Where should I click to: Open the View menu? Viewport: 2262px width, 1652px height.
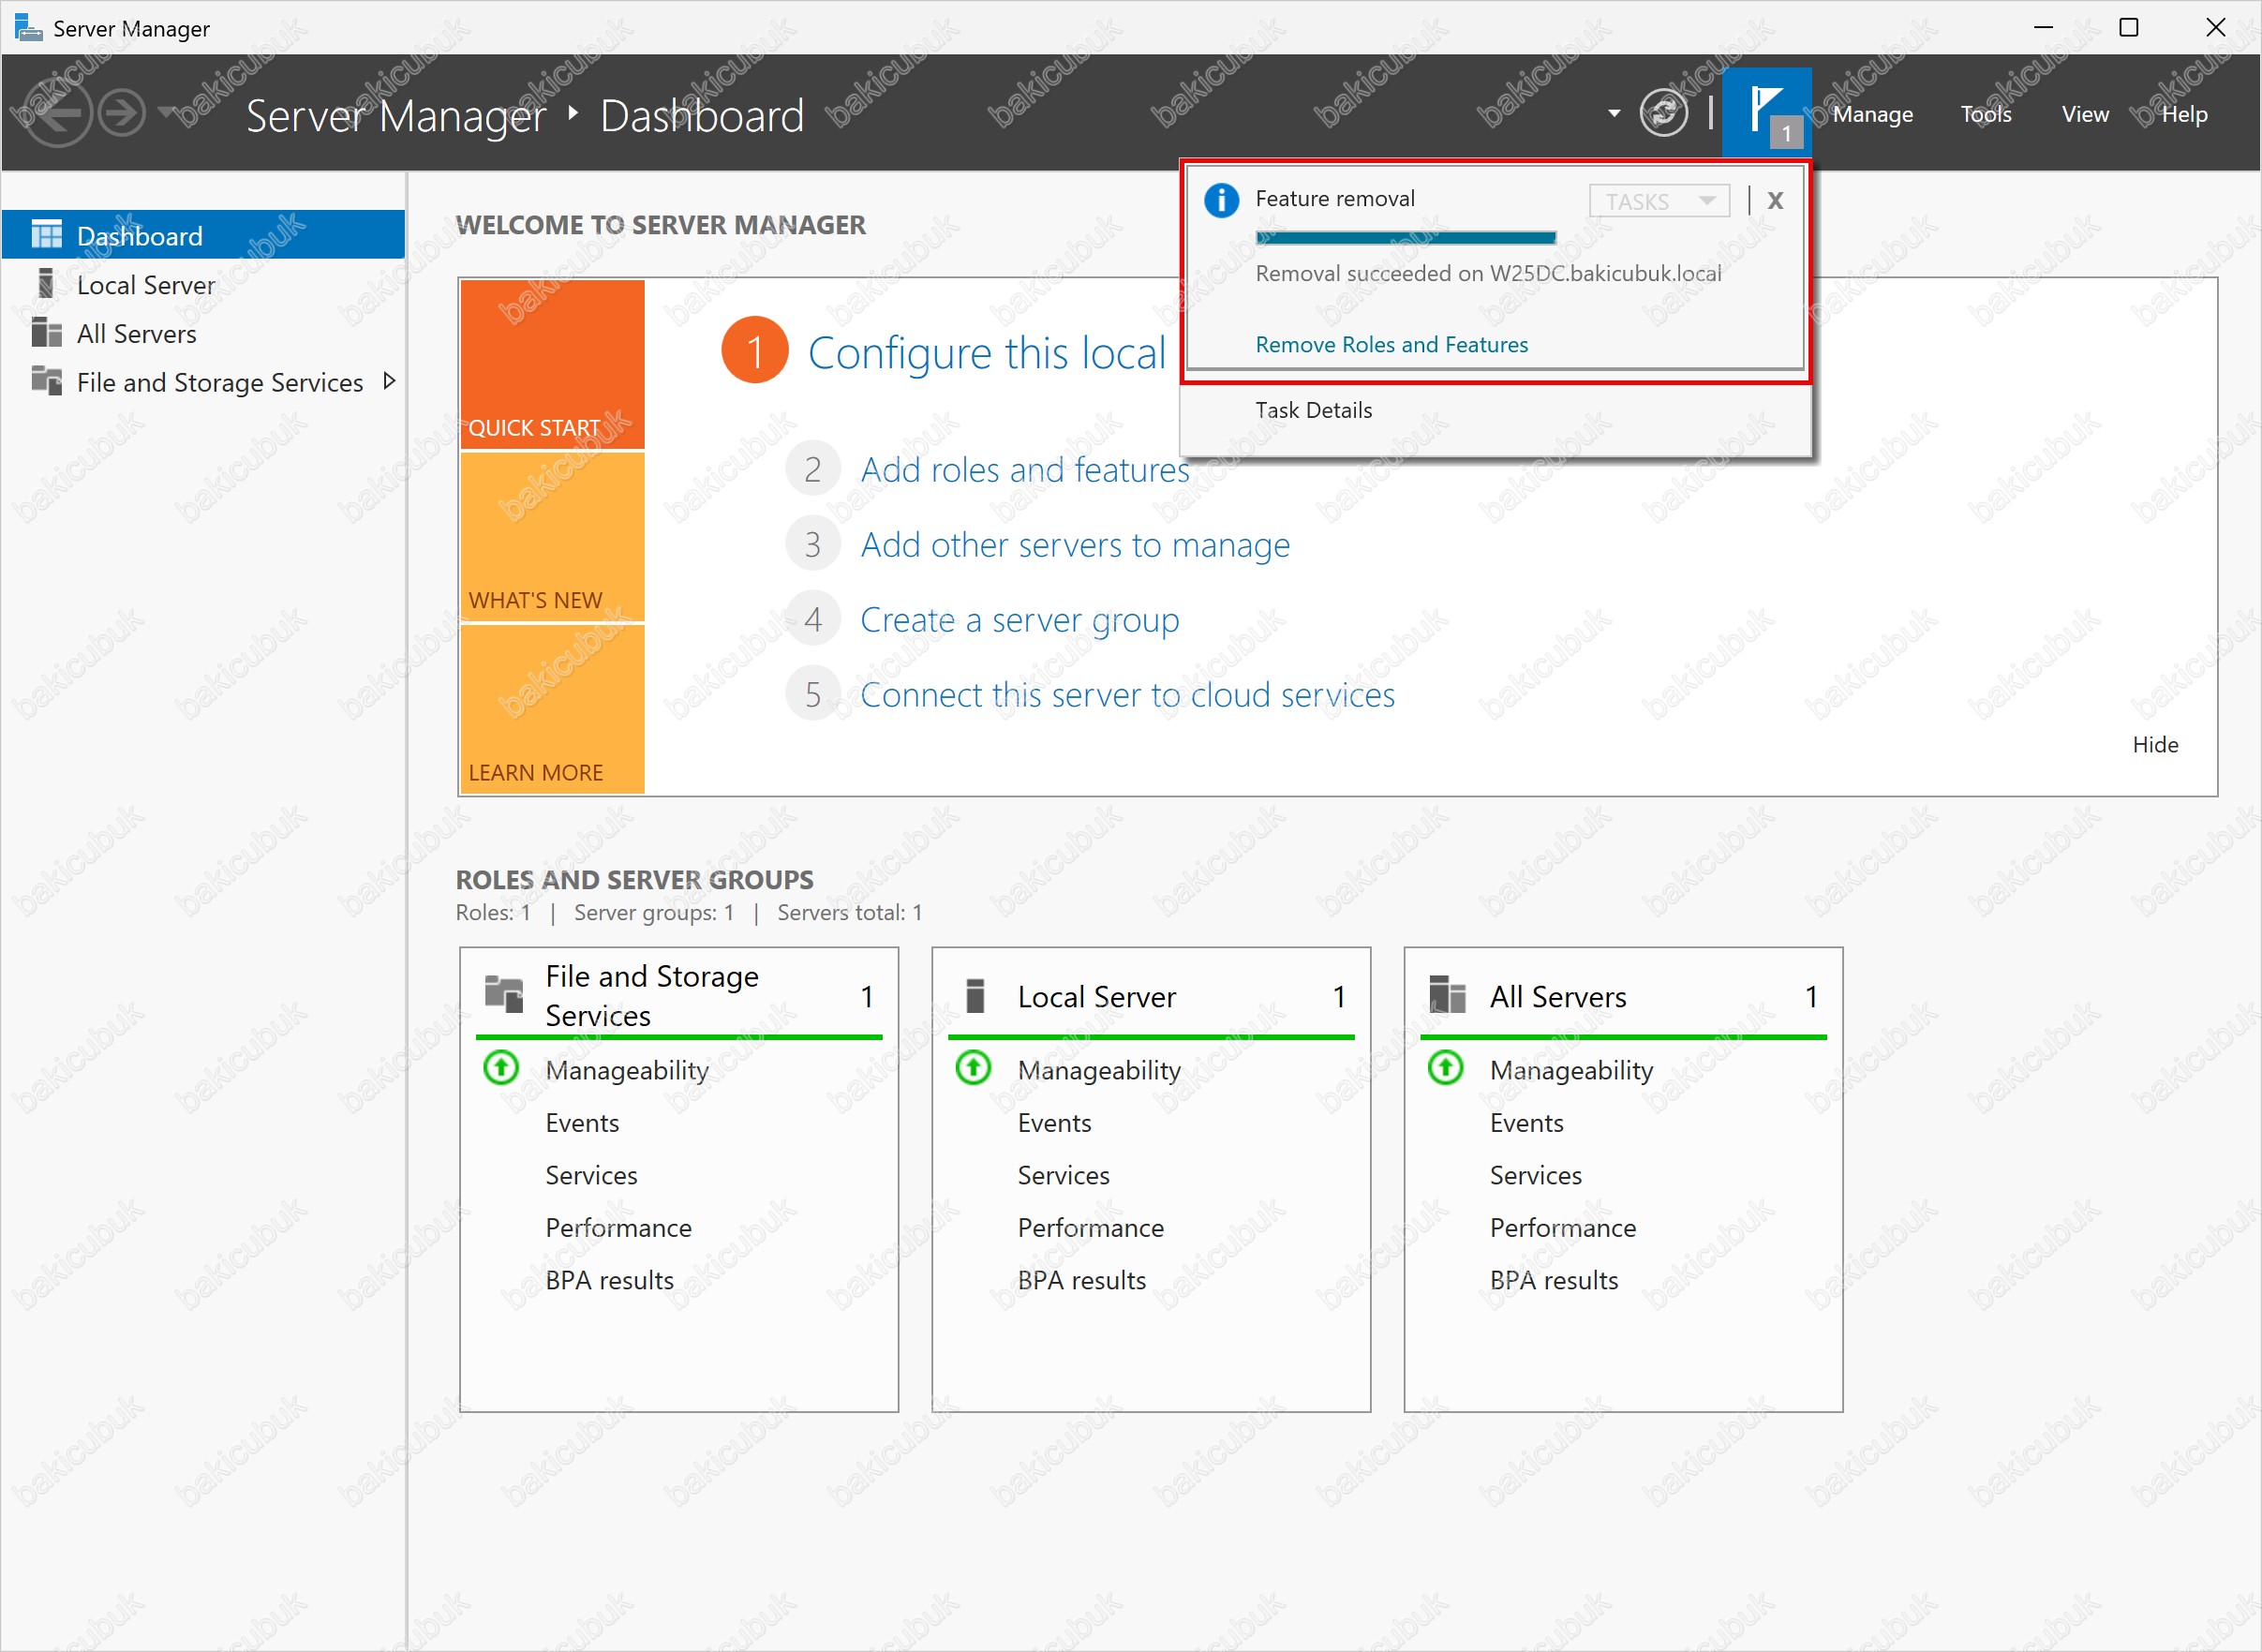[2084, 114]
